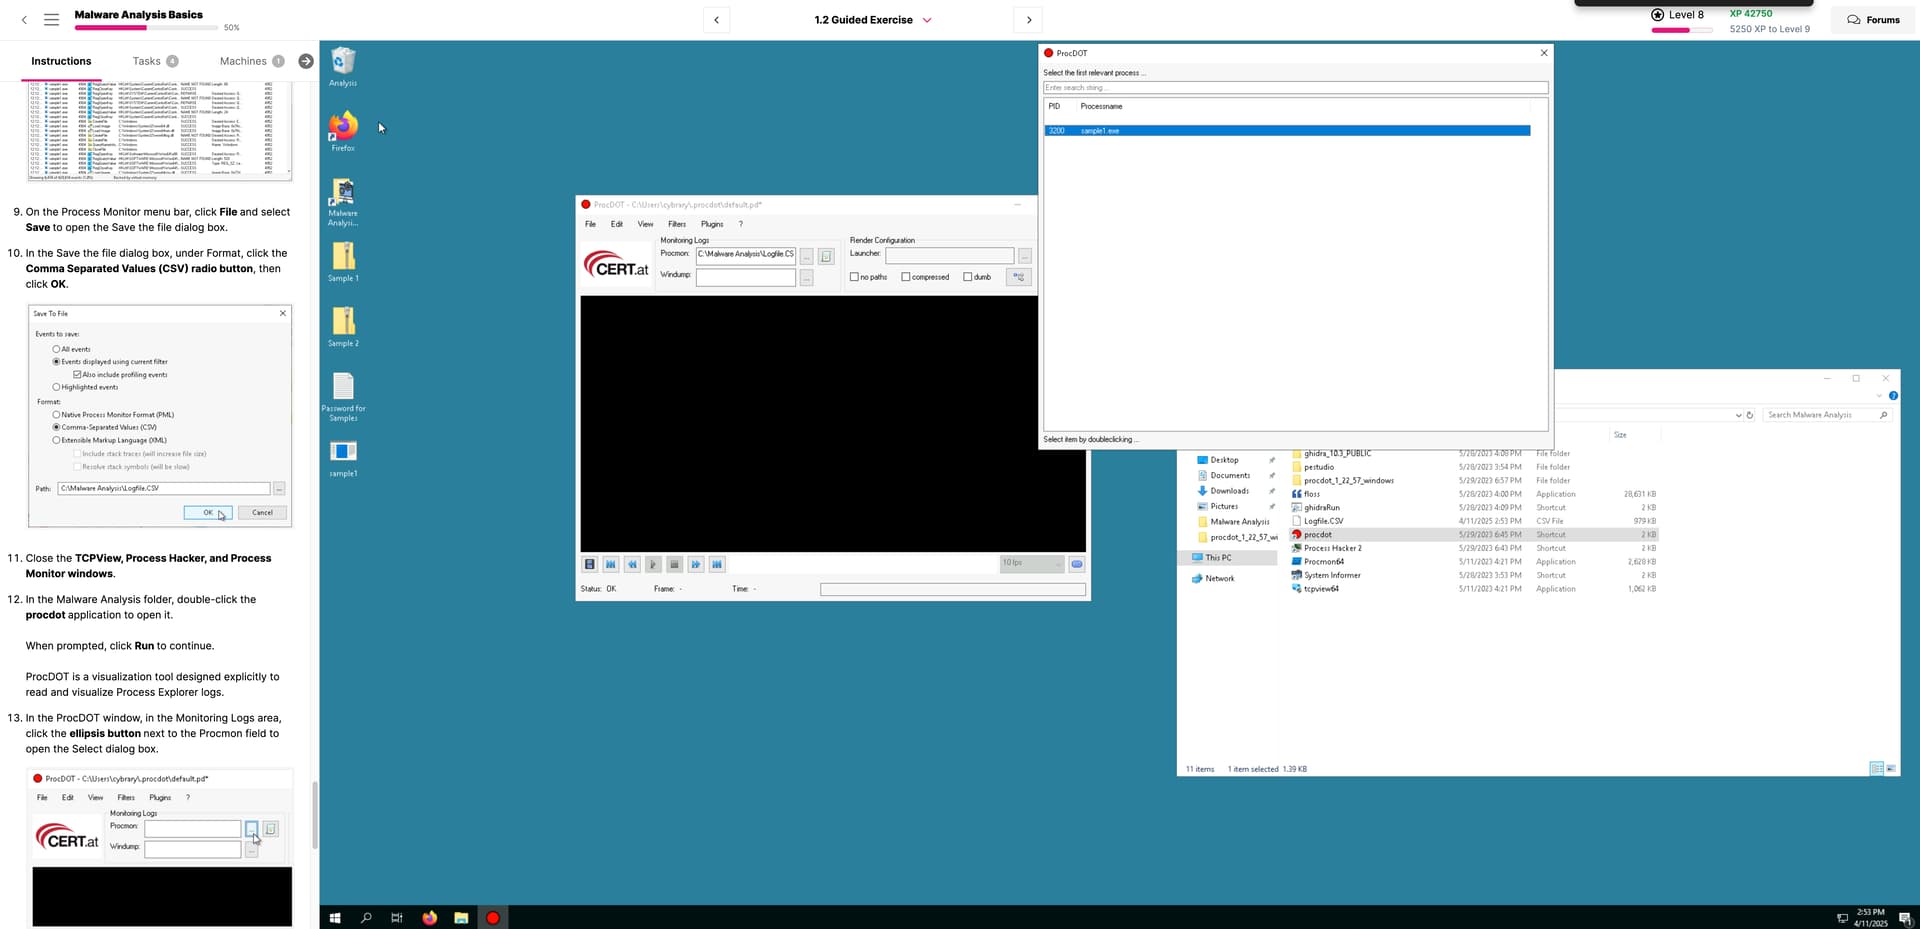Click the ProcDOT timeline progress bar

pos(953,589)
